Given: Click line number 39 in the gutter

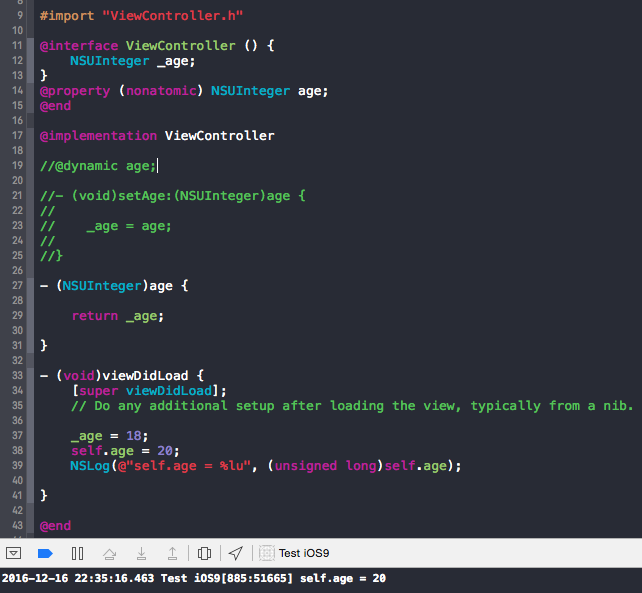Looking at the screenshot, I should [17, 466].
